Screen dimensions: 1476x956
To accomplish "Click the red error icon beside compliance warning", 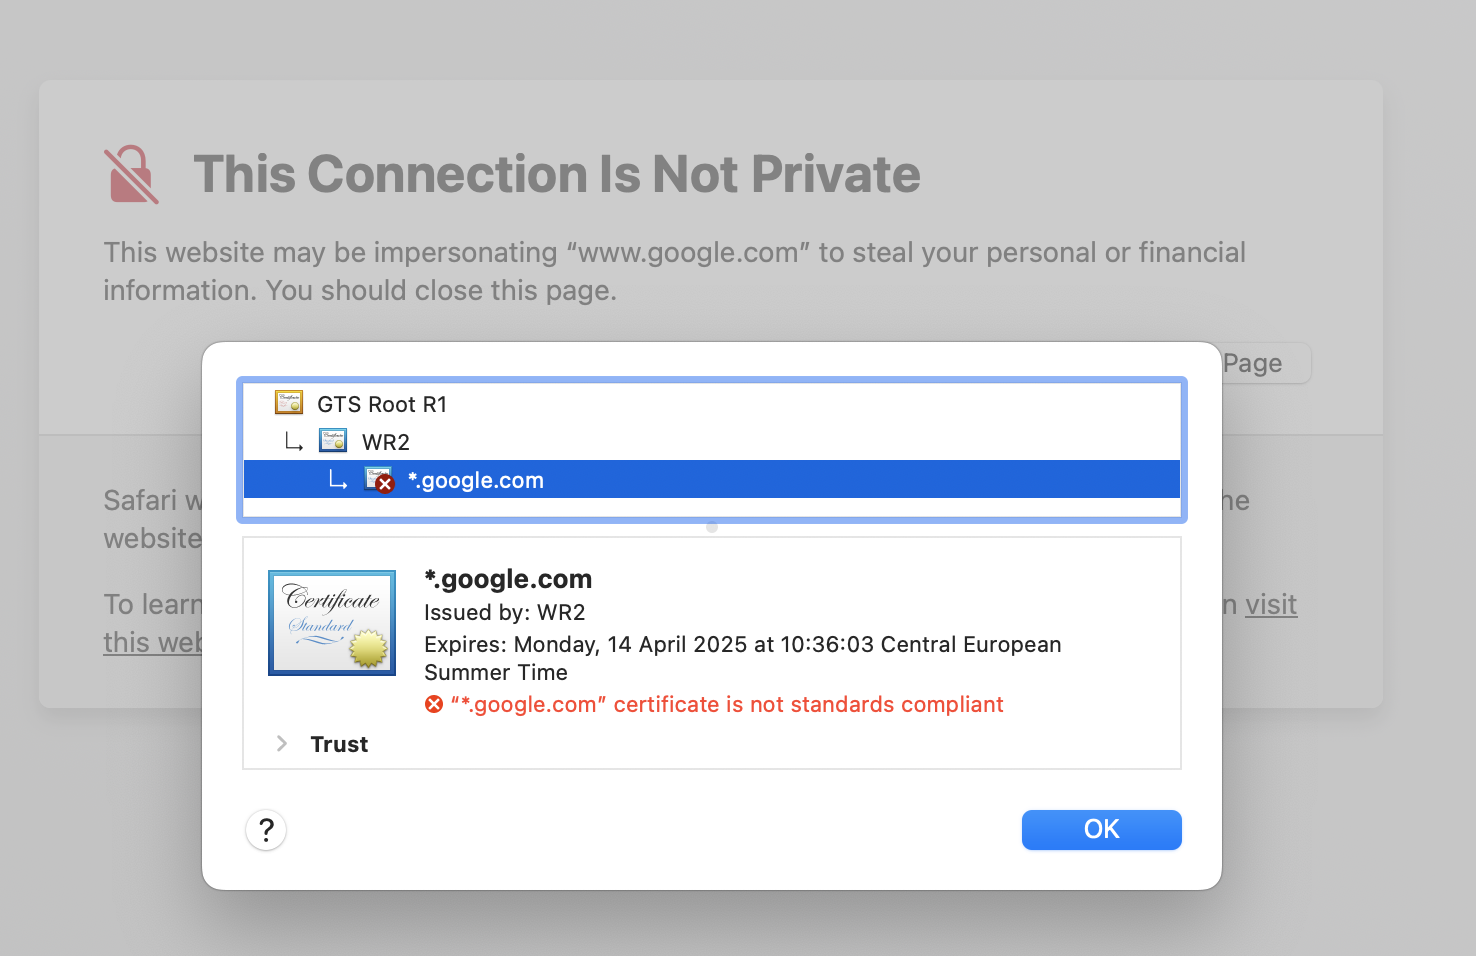I will coord(434,705).
